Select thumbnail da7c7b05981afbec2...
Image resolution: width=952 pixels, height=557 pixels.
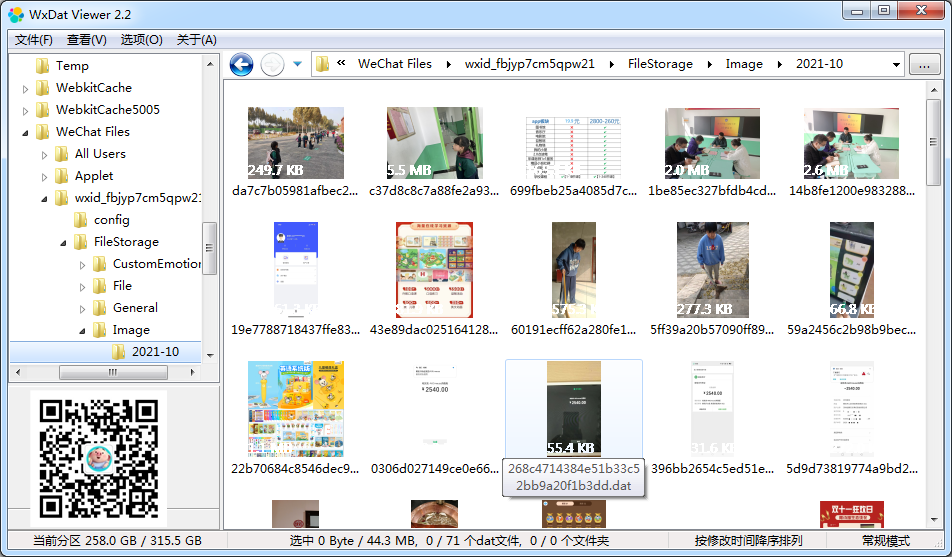point(296,143)
